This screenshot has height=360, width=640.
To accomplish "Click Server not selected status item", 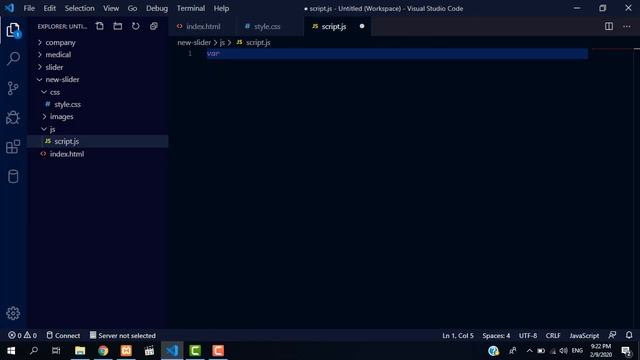I will pyautogui.click(x=122, y=336).
